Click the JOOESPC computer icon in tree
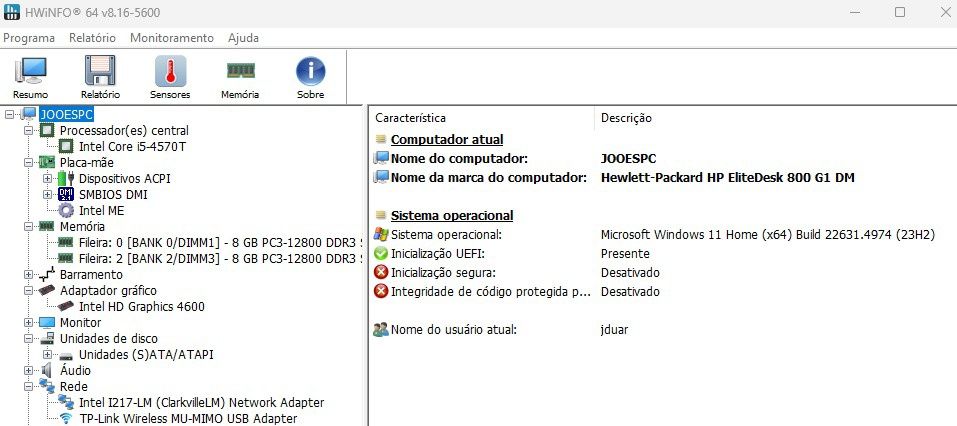Viewport: 957px width, 426px height. (29, 114)
